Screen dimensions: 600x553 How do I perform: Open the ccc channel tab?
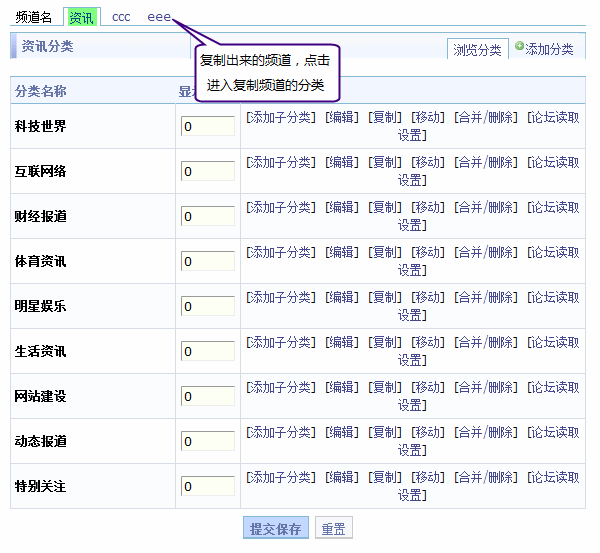121,17
